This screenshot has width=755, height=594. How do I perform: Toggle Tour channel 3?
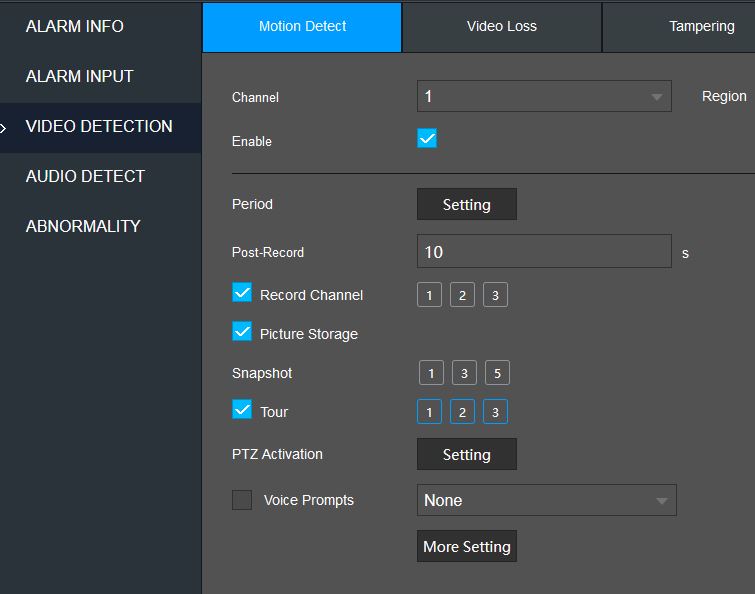point(495,412)
